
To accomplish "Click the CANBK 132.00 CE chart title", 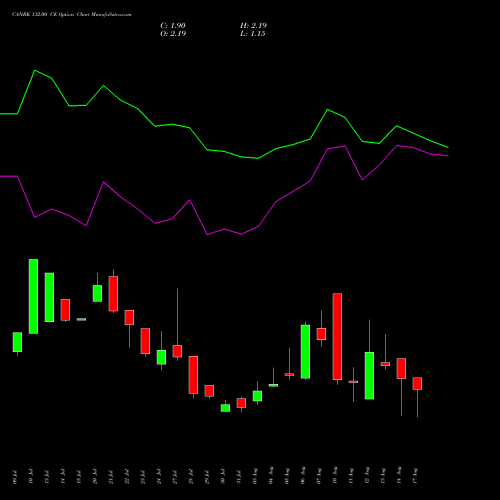I will coord(71,15).
